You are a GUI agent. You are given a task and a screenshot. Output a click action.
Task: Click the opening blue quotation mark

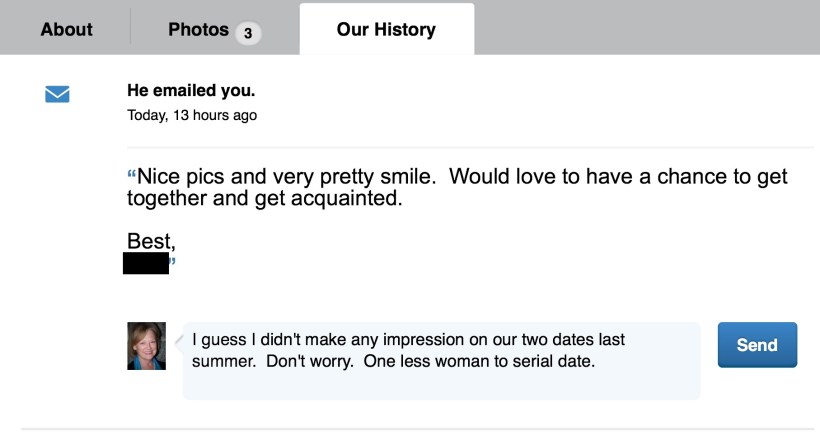pyautogui.click(x=131, y=177)
